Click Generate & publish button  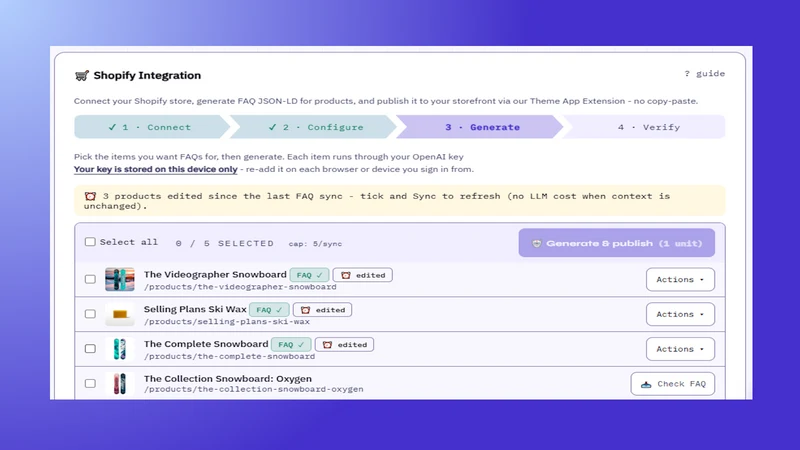[x=616, y=243]
